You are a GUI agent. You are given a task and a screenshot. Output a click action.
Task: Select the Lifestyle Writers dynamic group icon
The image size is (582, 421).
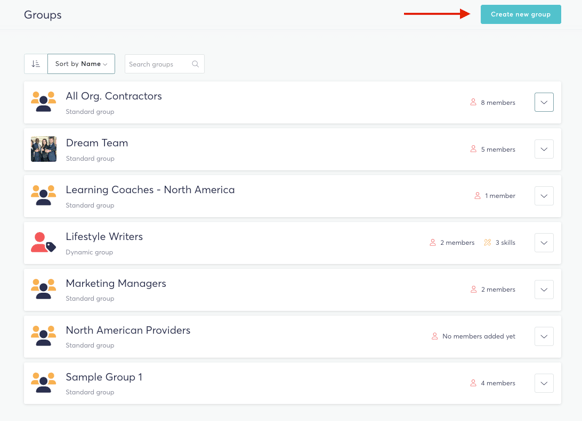point(43,242)
